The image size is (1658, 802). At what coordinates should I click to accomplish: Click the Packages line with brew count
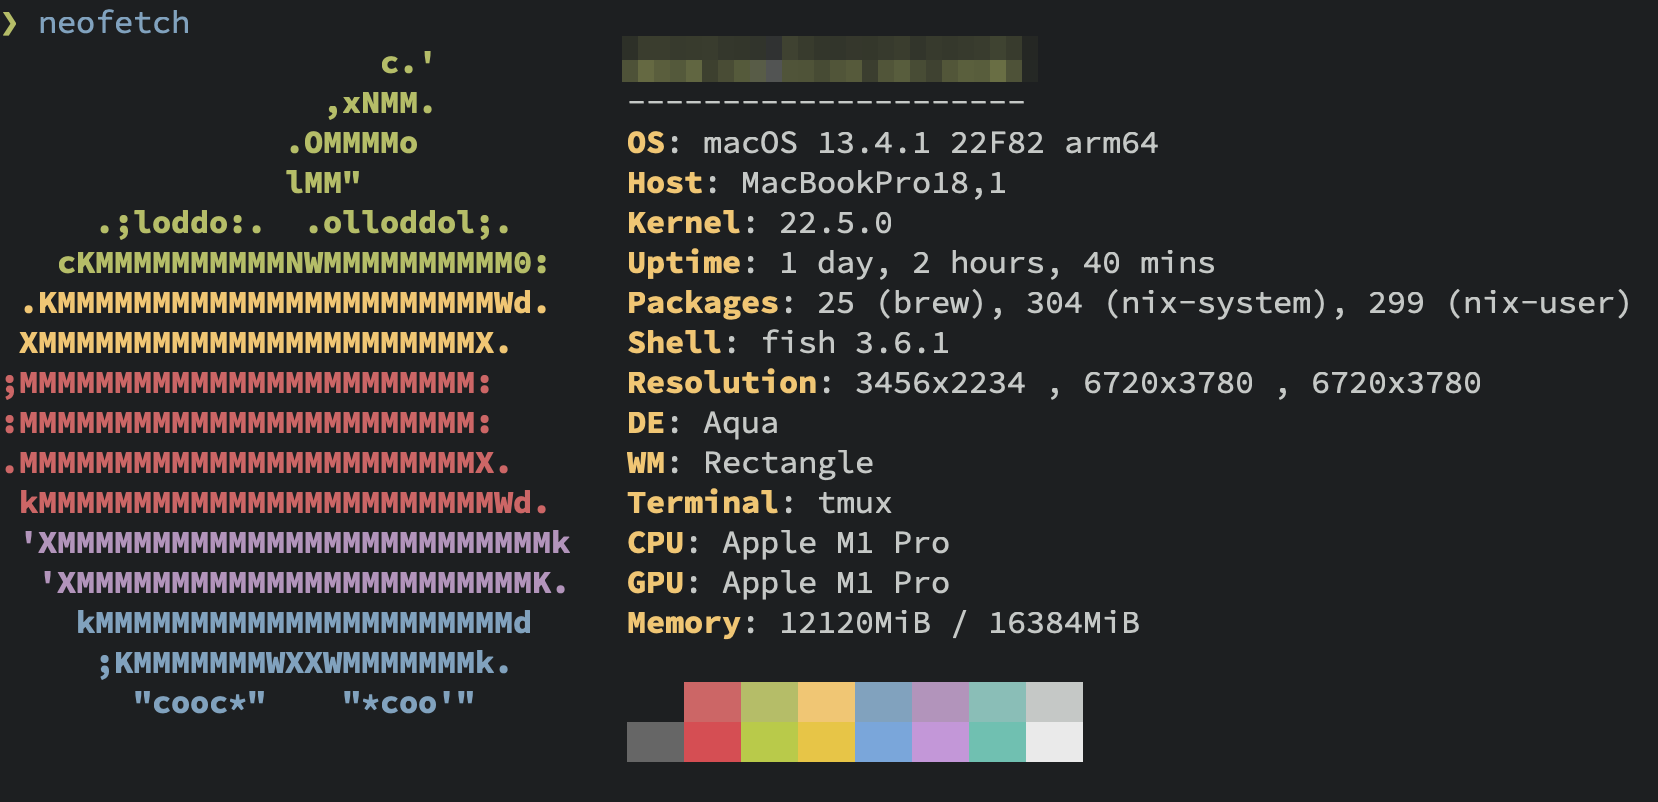(1129, 303)
